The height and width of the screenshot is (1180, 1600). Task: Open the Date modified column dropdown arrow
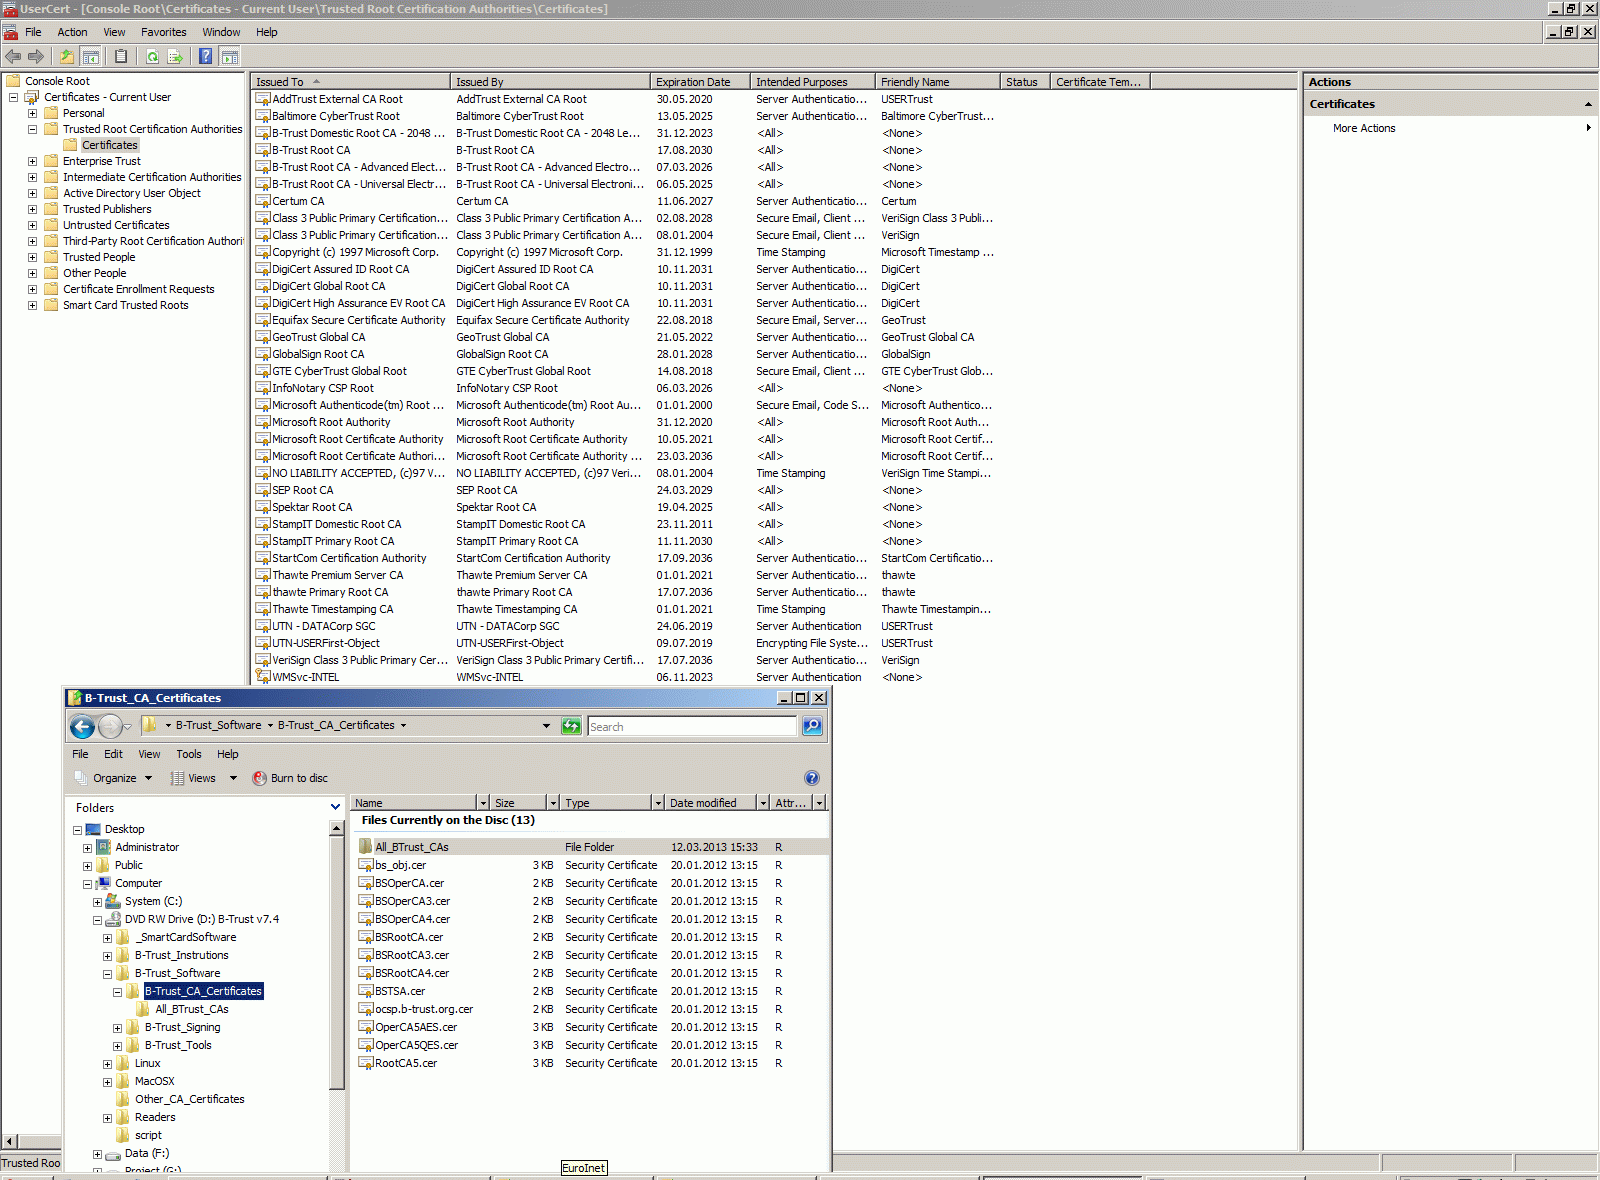pyautogui.click(x=763, y=803)
